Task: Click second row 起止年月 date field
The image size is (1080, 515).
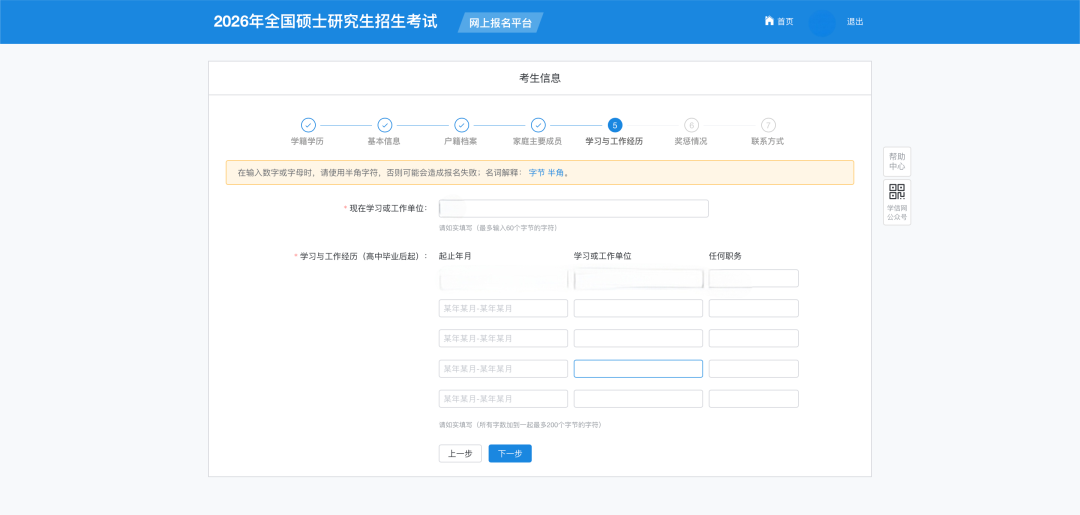Action: [x=503, y=308]
